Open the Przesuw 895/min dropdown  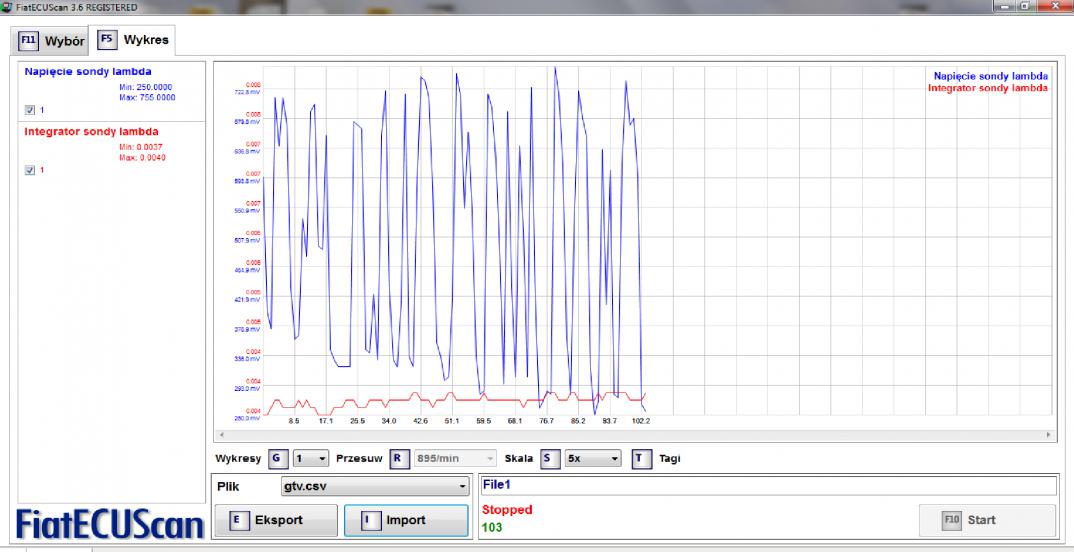(455, 458)
